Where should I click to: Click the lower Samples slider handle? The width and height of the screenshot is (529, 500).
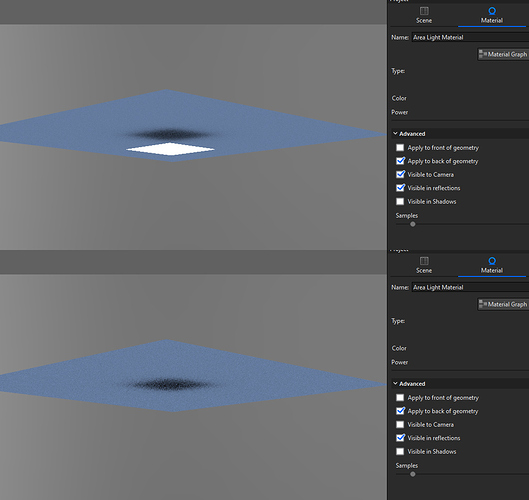tap(413, 474)
